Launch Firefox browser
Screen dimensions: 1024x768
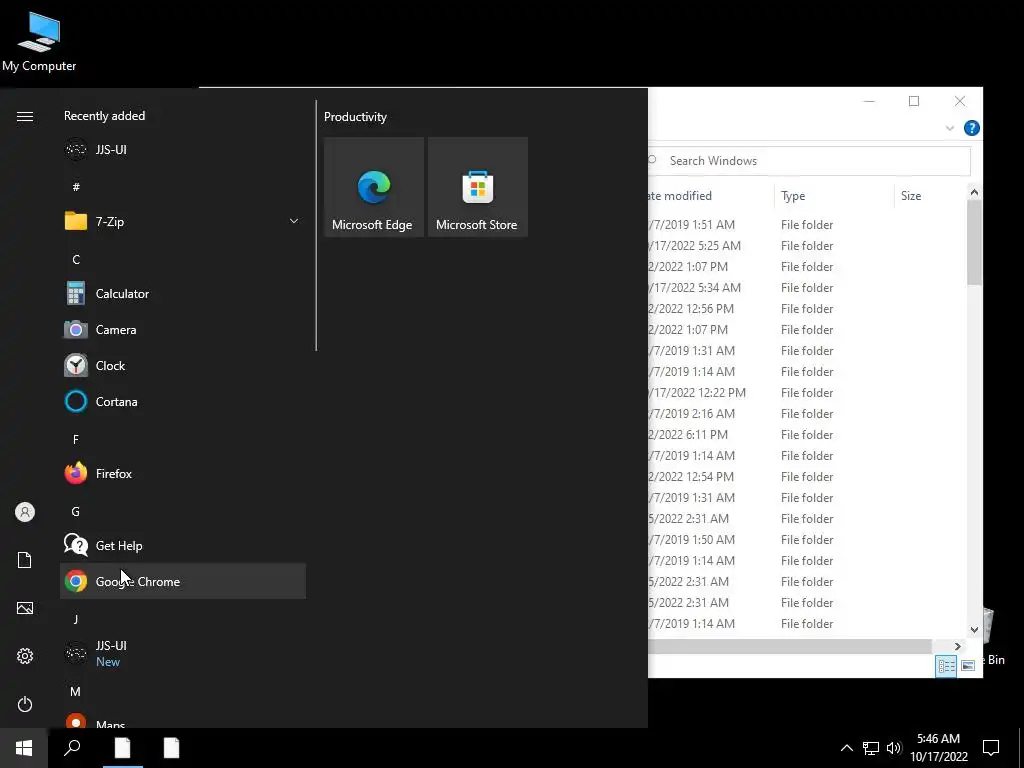(183, 473)
